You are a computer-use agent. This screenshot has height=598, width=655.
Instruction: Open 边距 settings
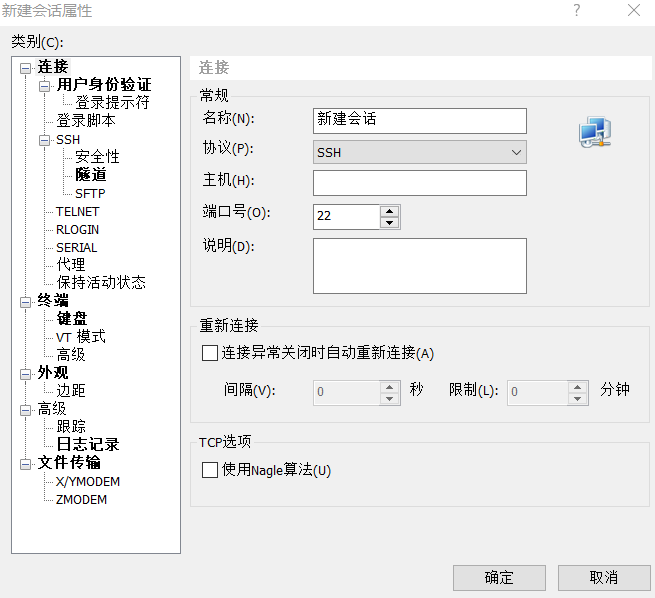coord(71,390)
